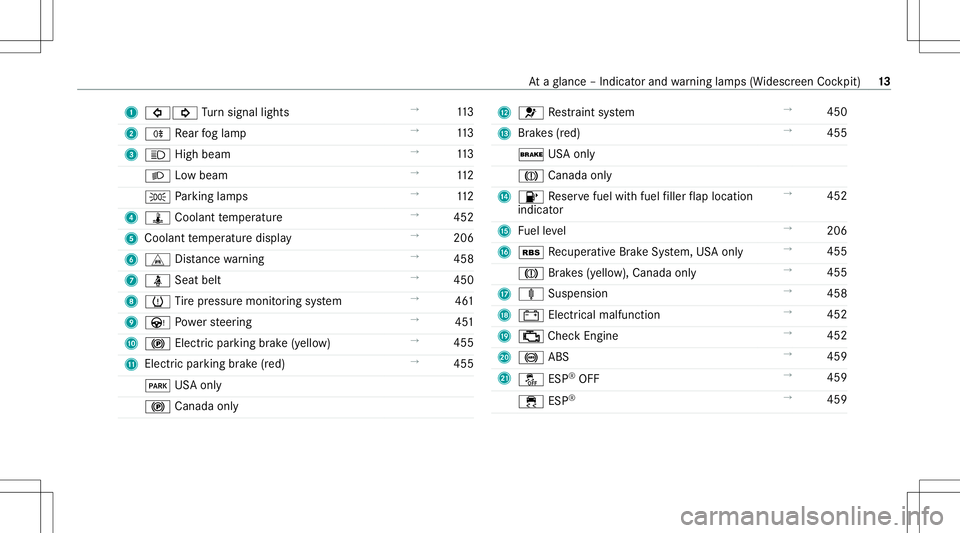Click the PARK USA only icon
This screenshot has width=960, height=533.
pos(157,386)
